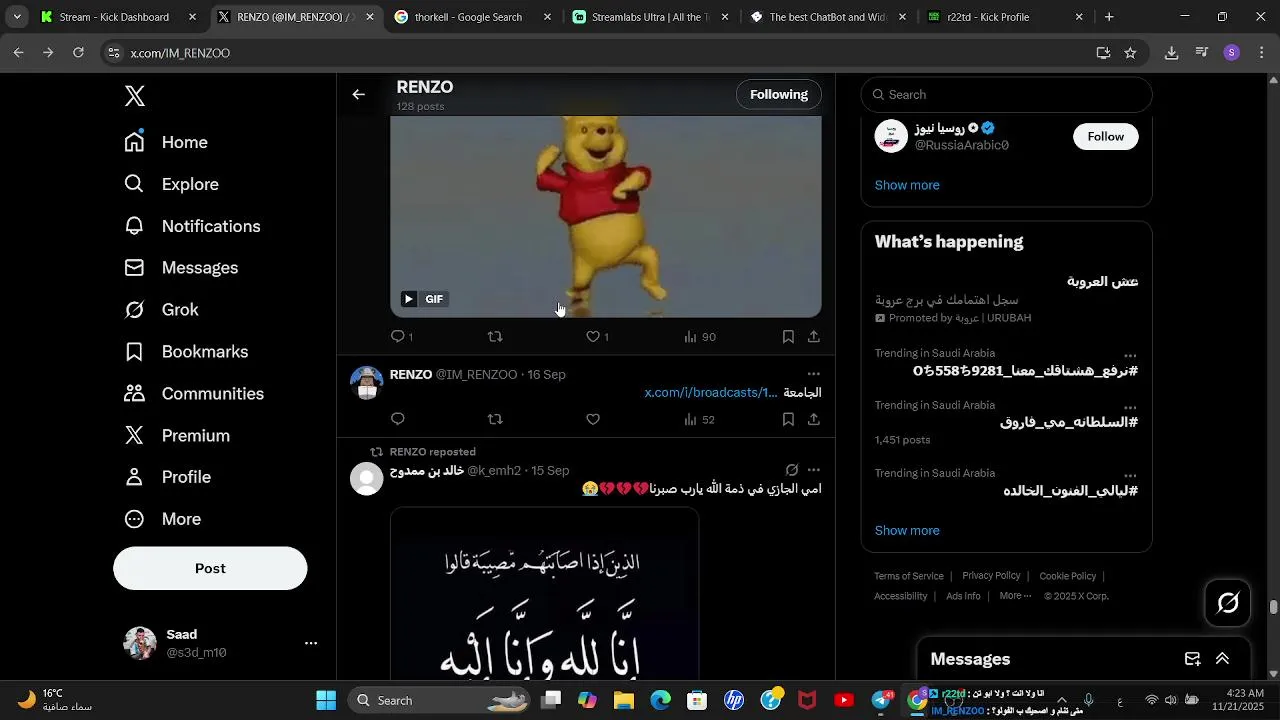Open account menu dots beside Saad
Image resolution: width=1280 pixels, height=720 pixels.
(311, 643)
